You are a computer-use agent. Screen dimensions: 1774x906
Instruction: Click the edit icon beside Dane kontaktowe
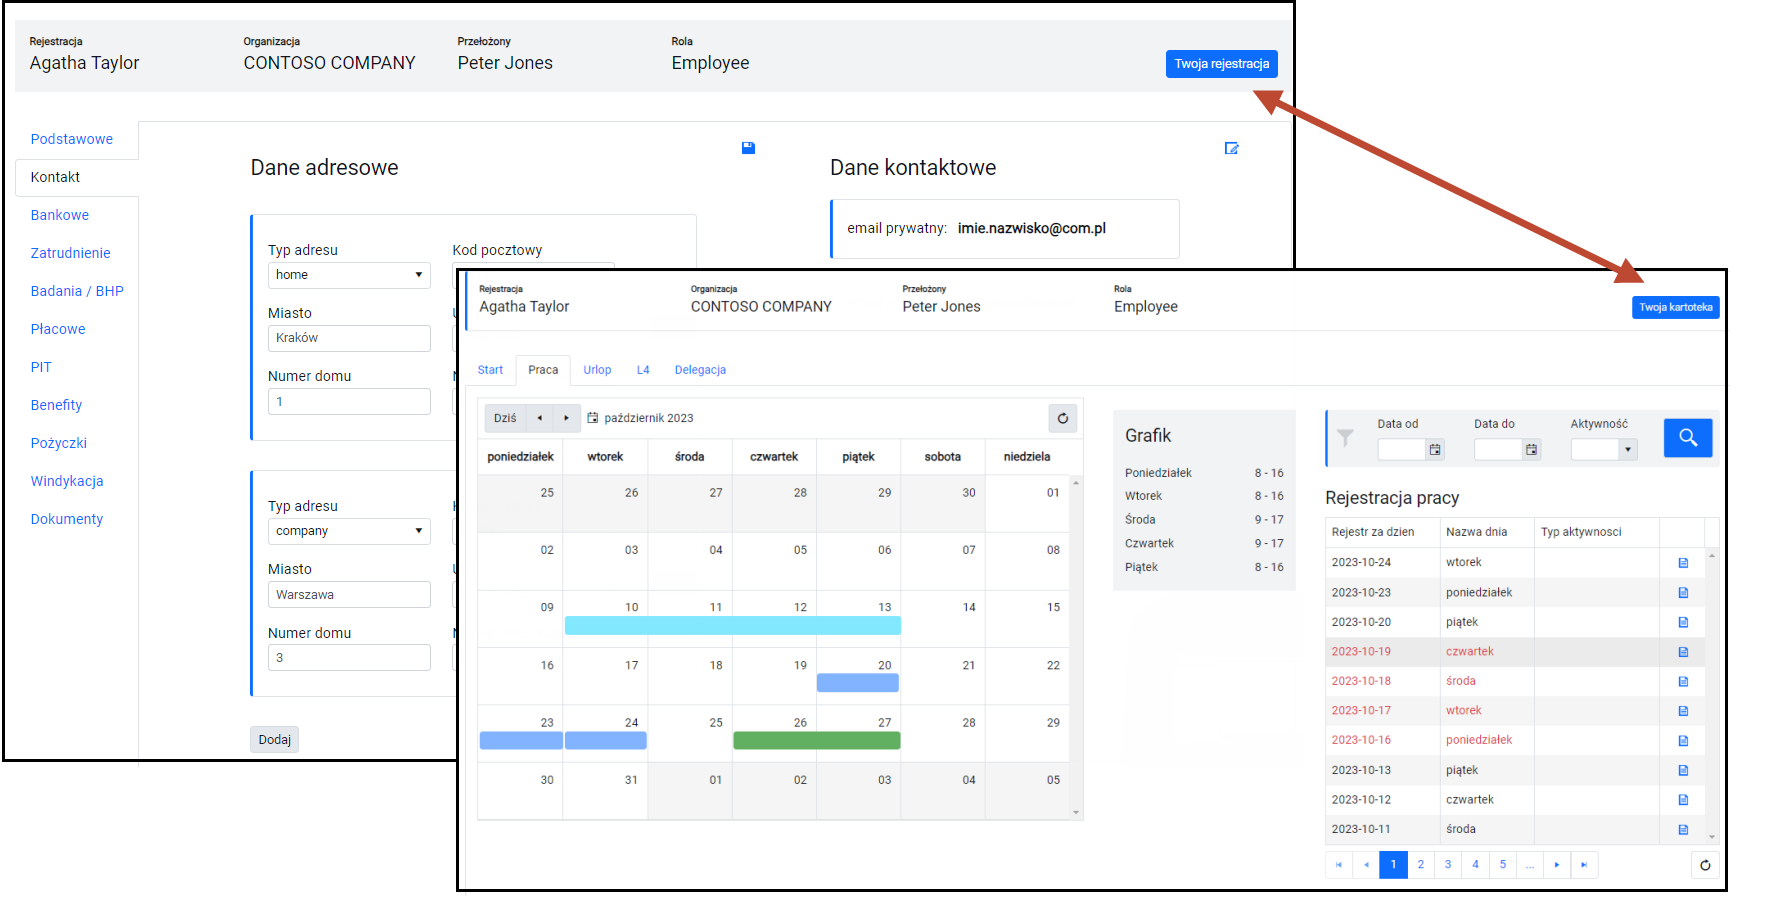[1232, 148]
